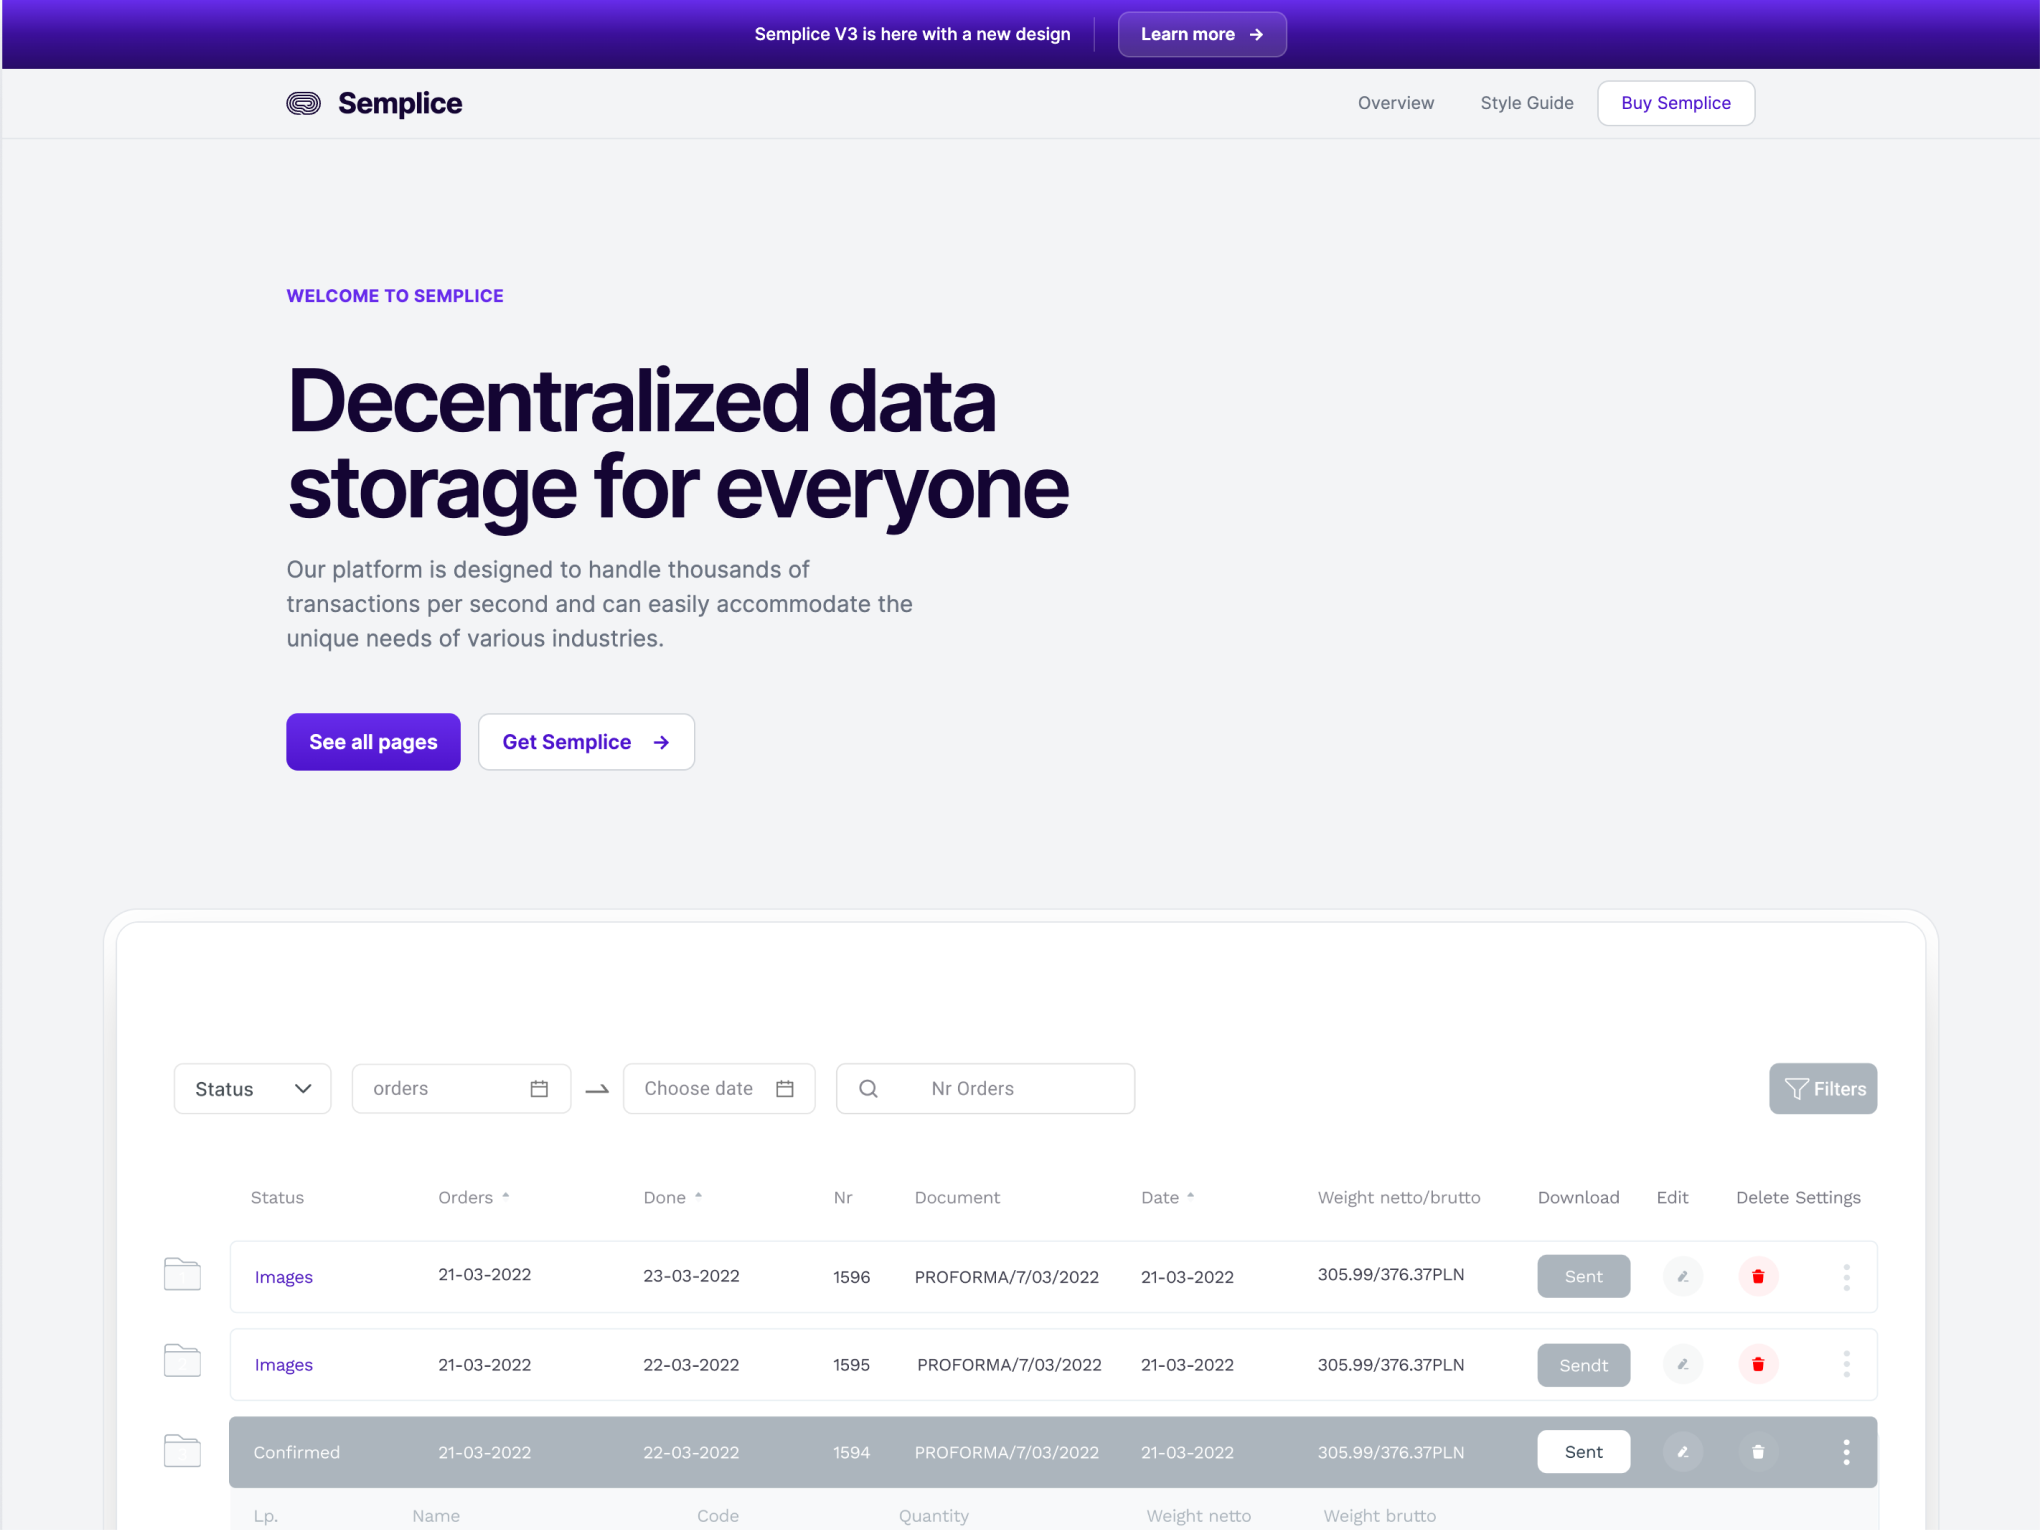Screen dimensions: 2040x1530
Task: Click the edit (pencil) icon for order 1594
Action: click(1680, 1450)
